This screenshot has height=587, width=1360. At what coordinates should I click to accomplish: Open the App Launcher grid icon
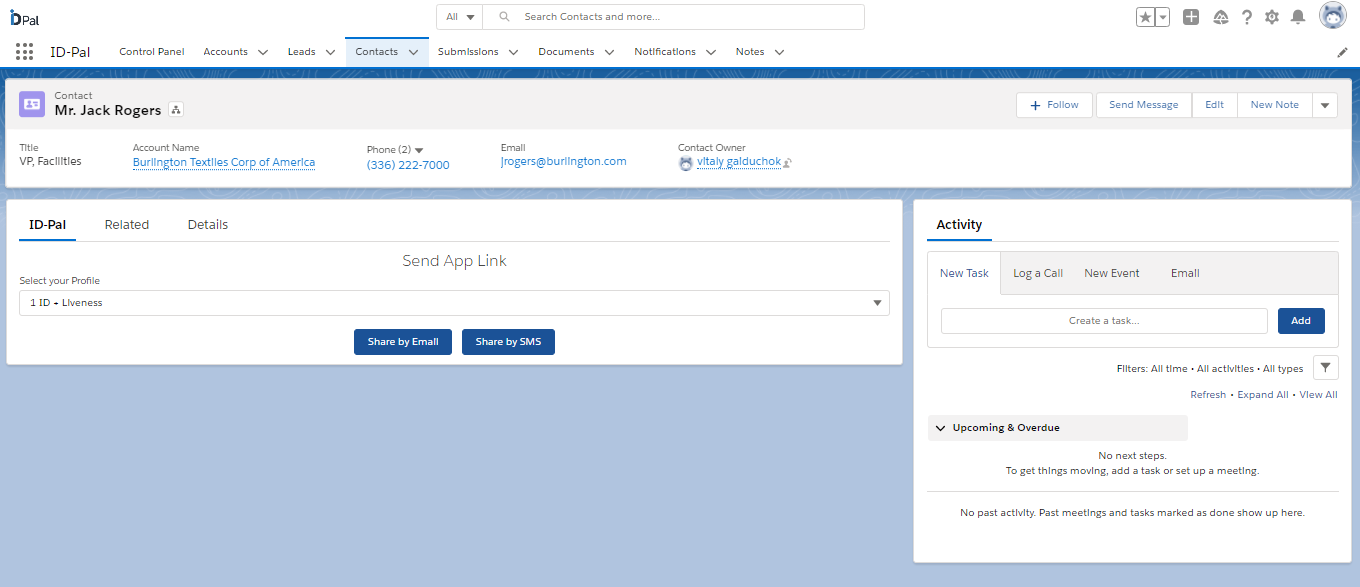click(x=25, y=52)
